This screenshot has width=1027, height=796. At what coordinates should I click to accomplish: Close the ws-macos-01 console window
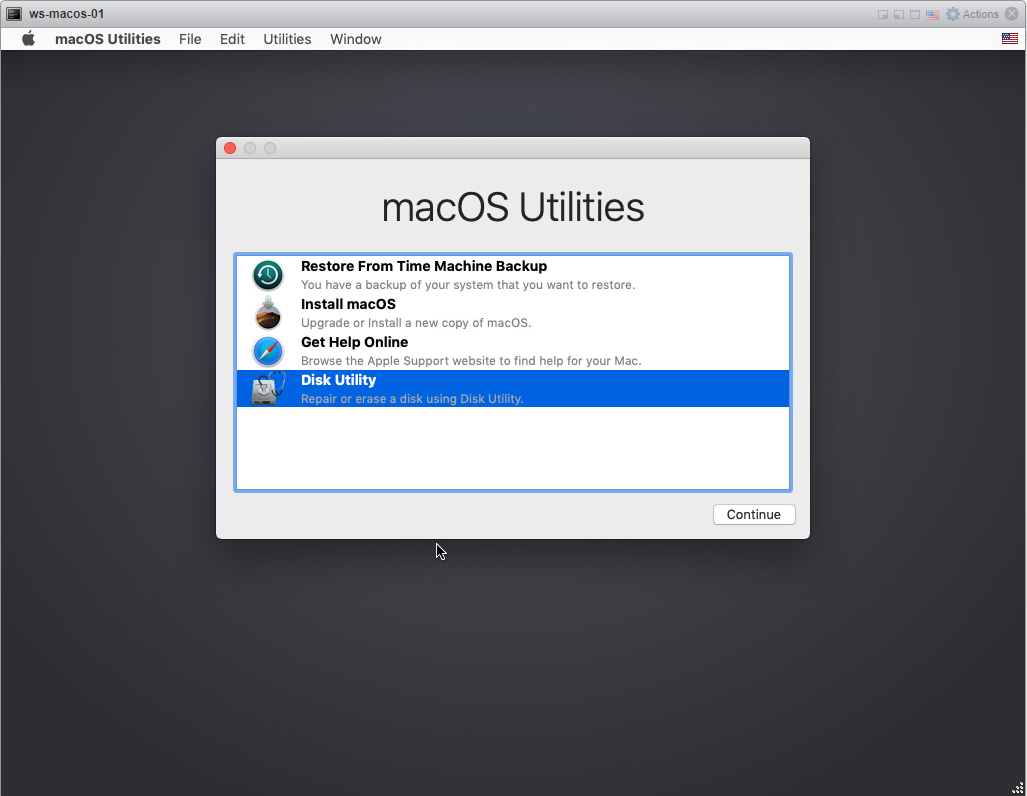(1012, 14)
